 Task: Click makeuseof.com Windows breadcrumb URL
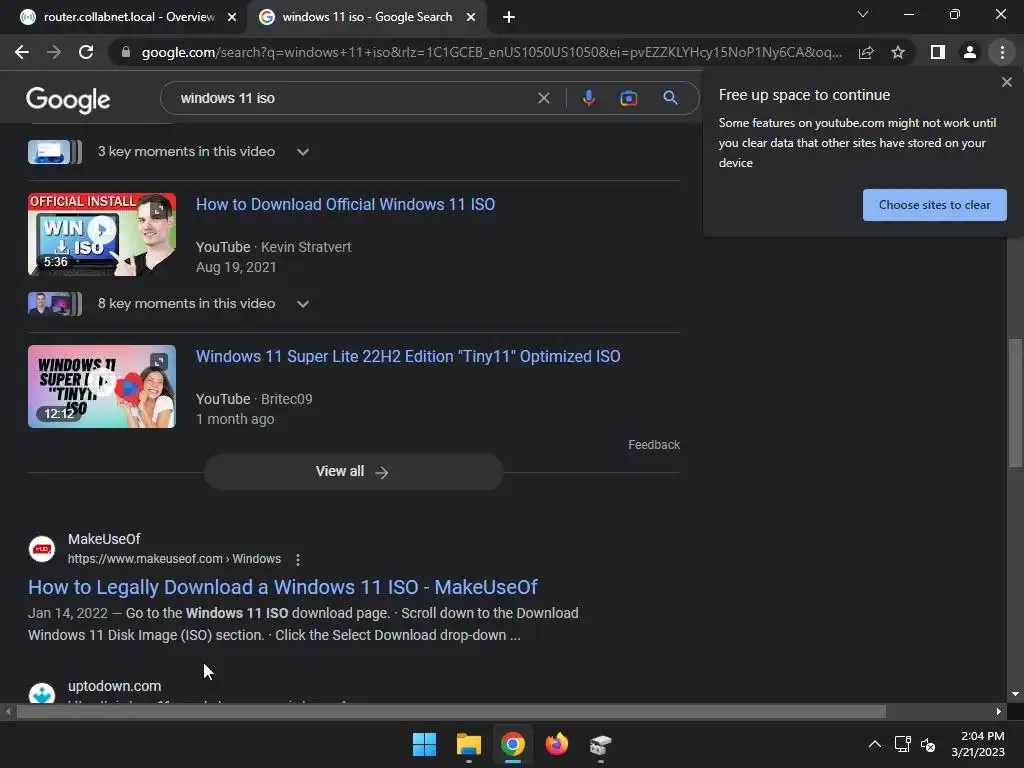click(174, 559)
